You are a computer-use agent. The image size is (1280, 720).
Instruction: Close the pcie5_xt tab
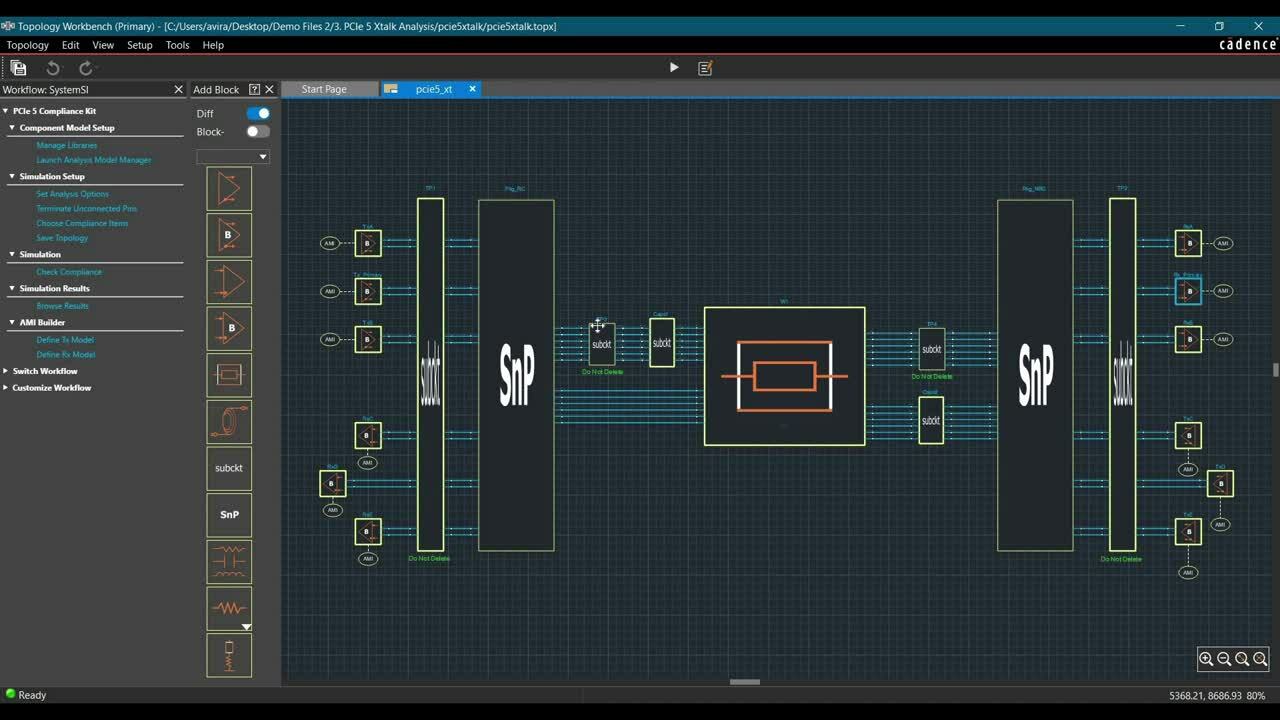[x=472, y=89]
